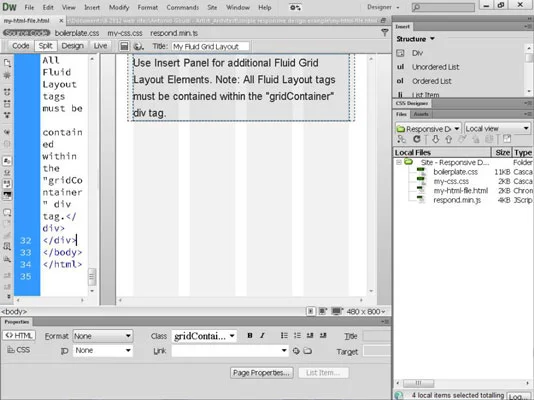
Task: Select the CSS Designer panel tab
Action: [x=412, y=103]
